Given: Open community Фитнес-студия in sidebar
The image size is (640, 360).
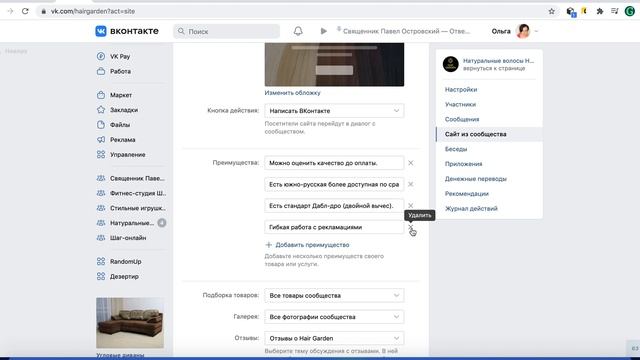Looking at the screenshot, I should click(x=138, y=193).
